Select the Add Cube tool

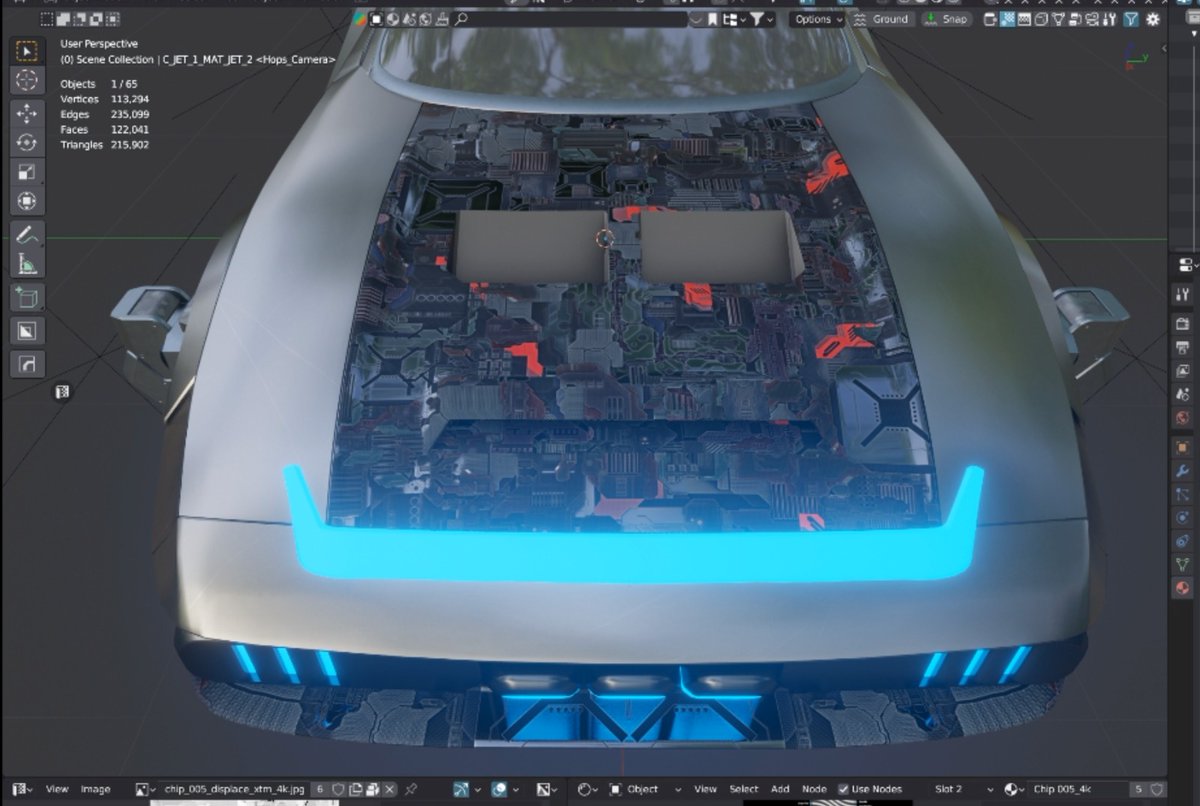27,297
